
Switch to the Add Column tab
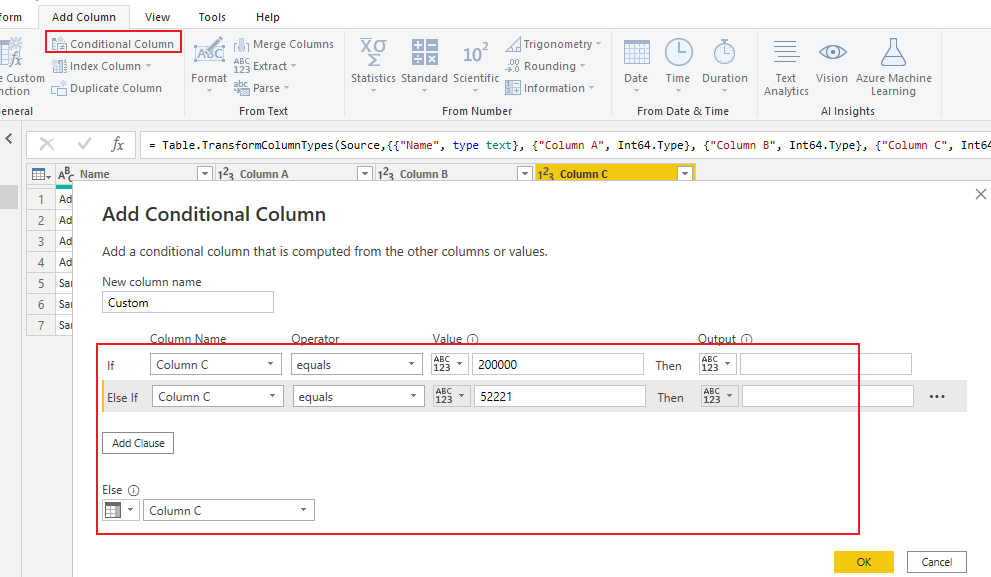(84, 17)
